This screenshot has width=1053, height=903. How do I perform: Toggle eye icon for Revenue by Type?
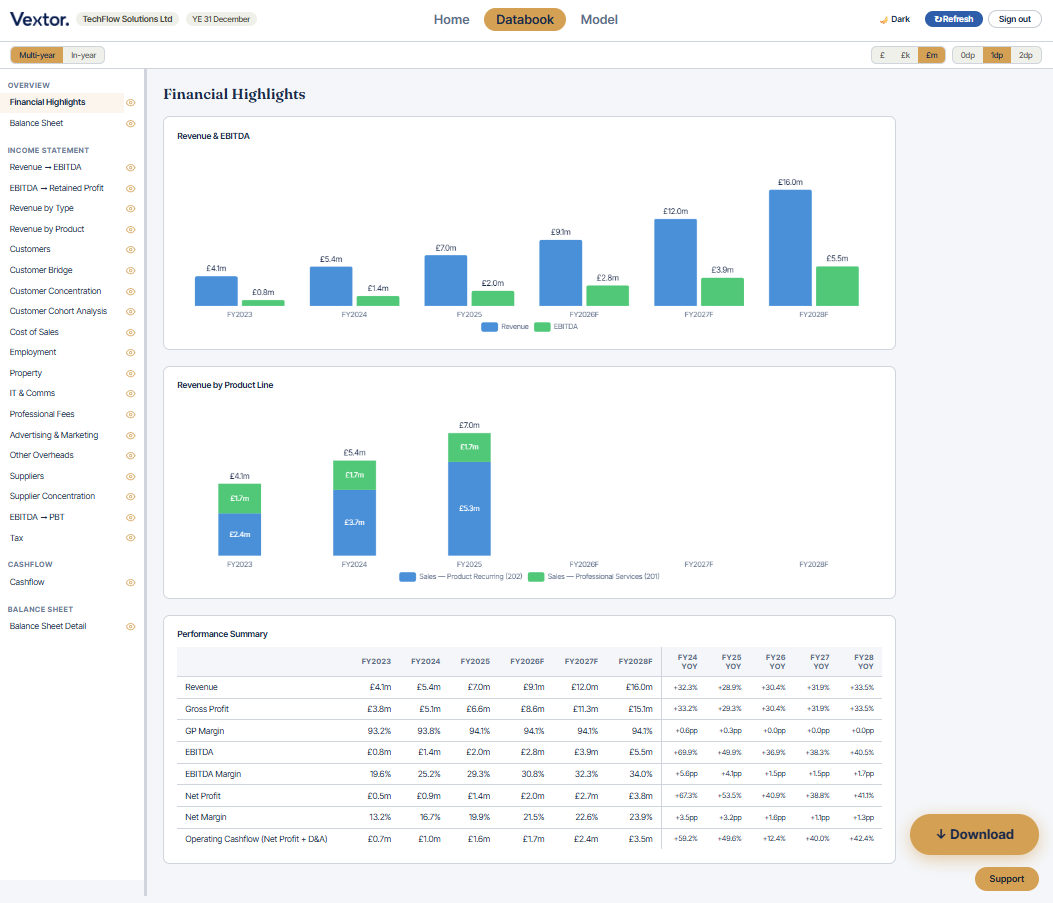coord(131,209)
